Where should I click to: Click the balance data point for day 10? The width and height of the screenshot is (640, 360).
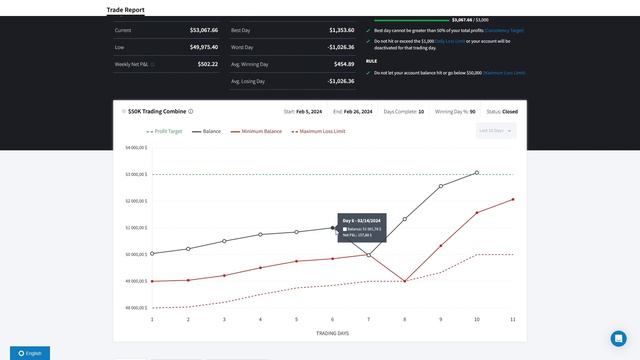click(477, 173)
